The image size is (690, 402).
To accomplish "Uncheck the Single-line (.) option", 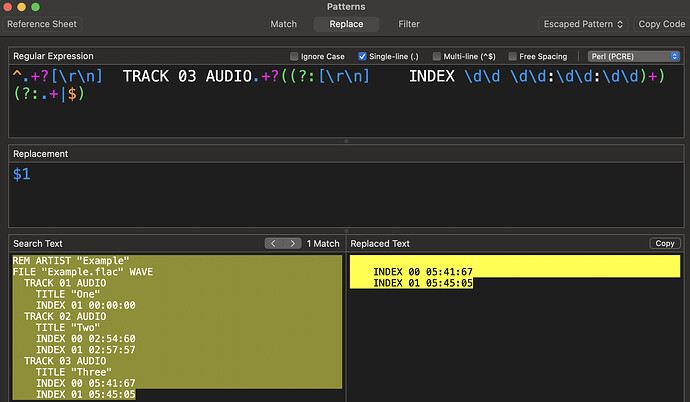I will tap(362, 56).
